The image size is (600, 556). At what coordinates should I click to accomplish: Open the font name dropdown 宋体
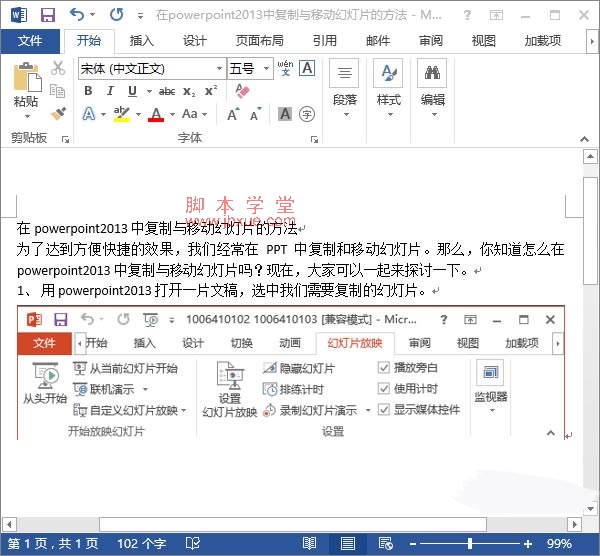tap(219, 68)
